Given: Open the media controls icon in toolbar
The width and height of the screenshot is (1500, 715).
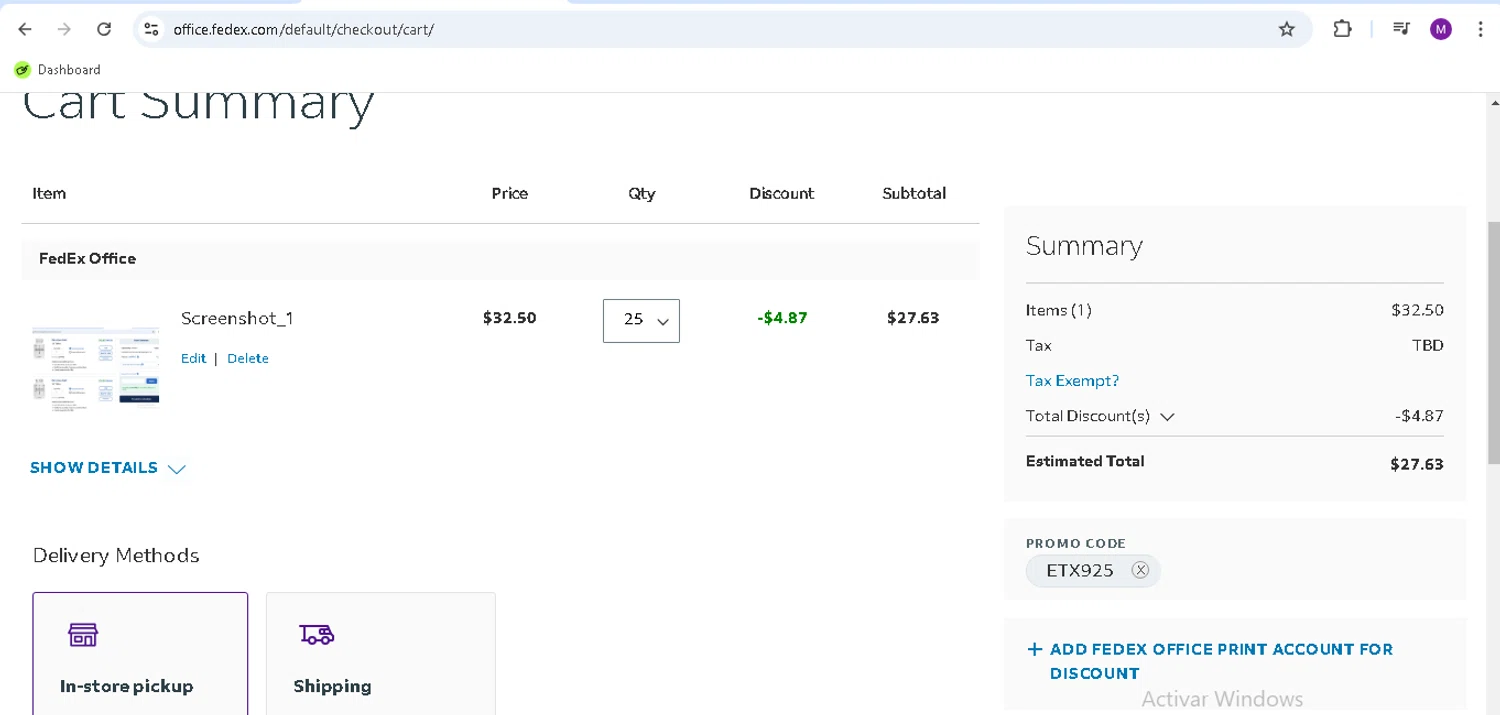Looking at the screenshot, I should (1401, 29).
